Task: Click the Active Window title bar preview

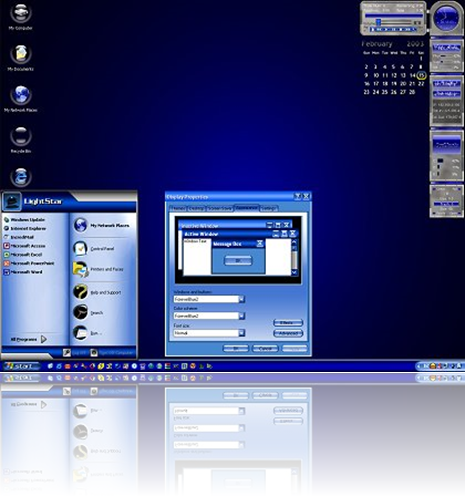Action: point(240,234)
